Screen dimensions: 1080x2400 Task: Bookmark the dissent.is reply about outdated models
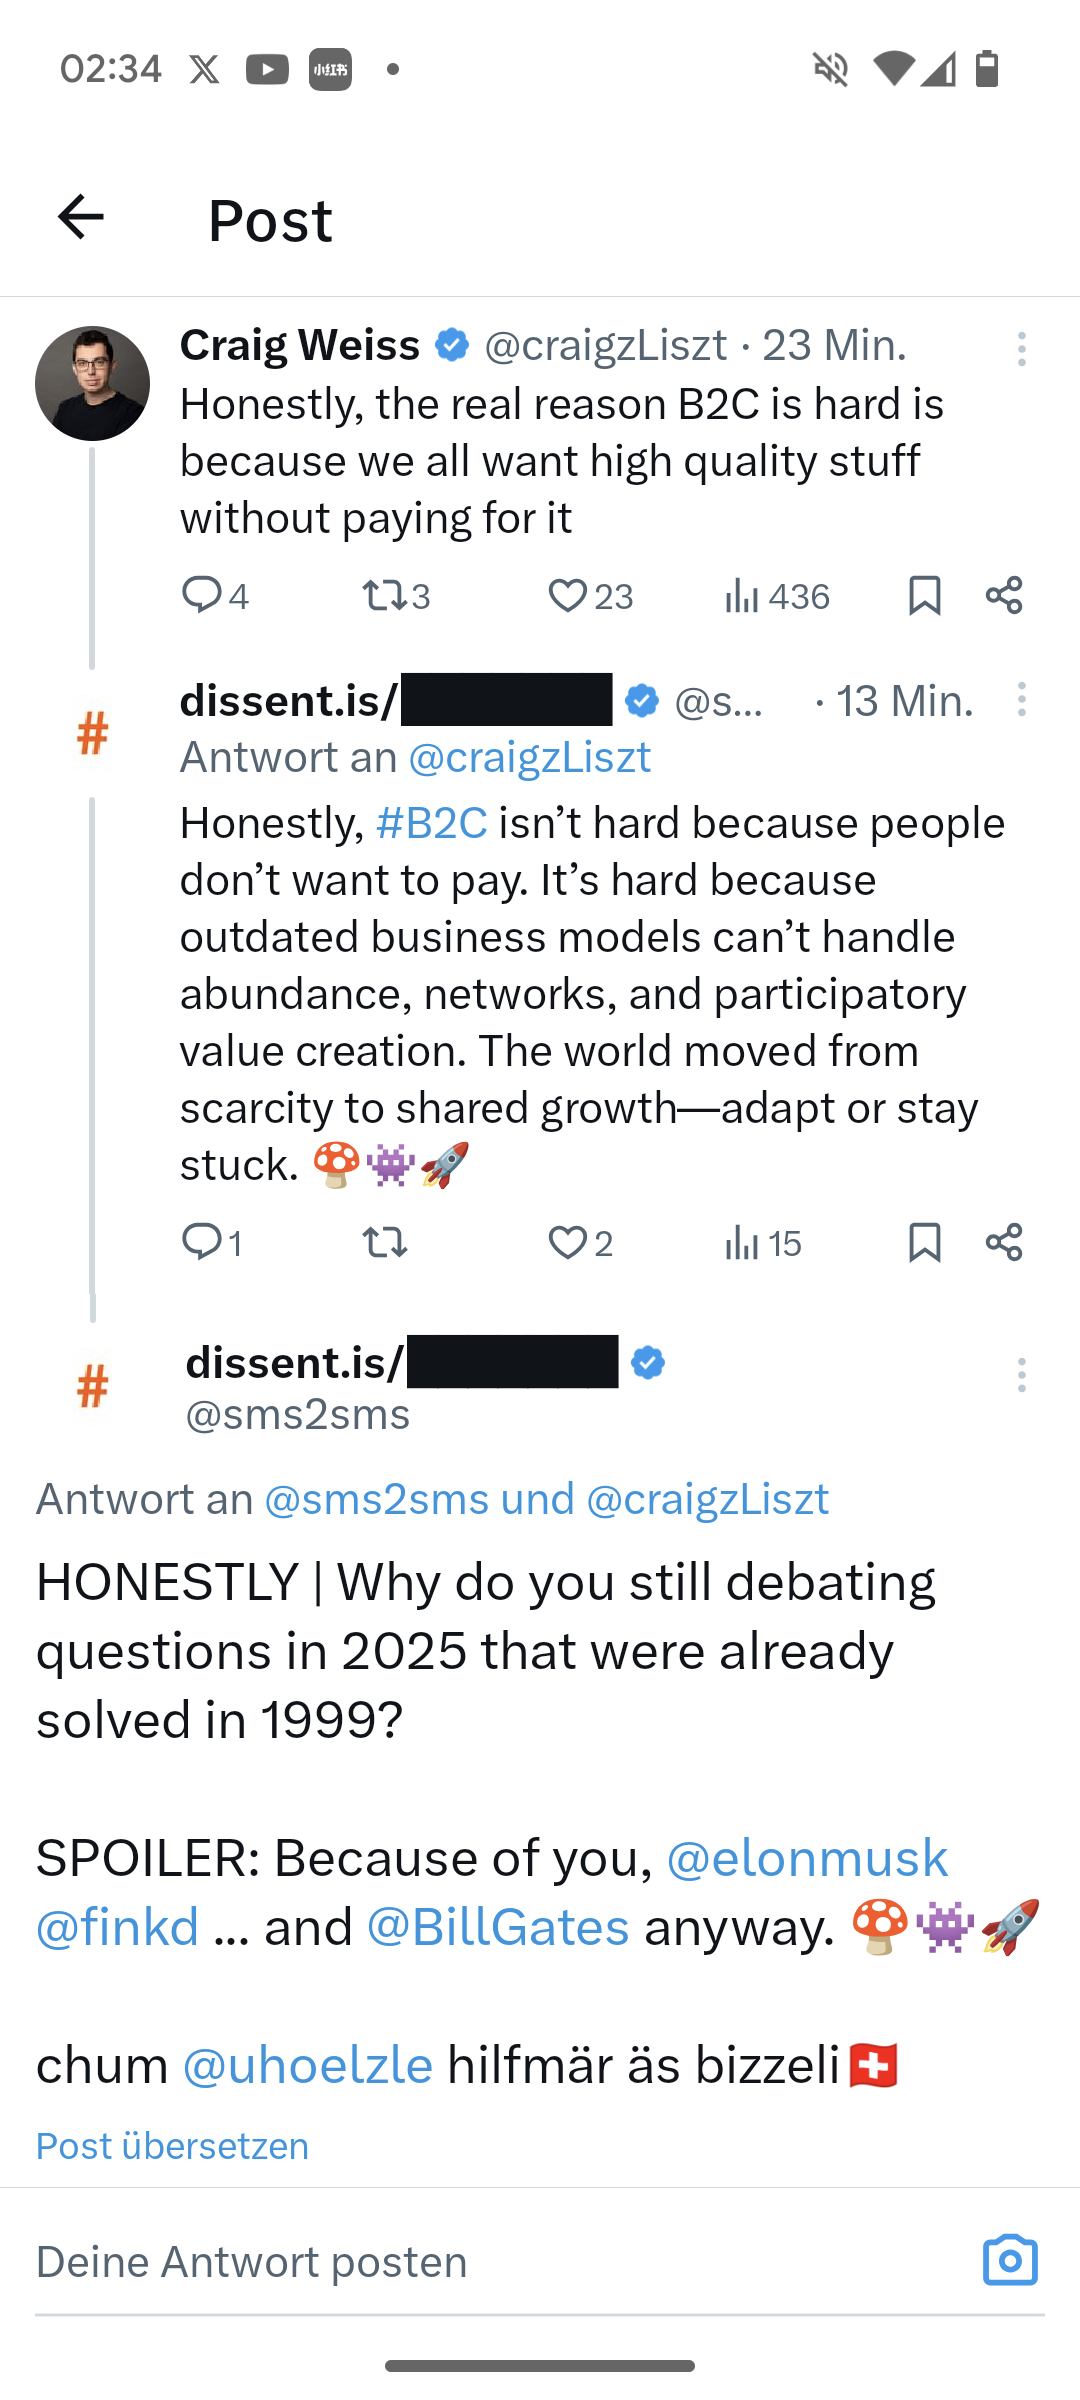(x=924, y=1242)
